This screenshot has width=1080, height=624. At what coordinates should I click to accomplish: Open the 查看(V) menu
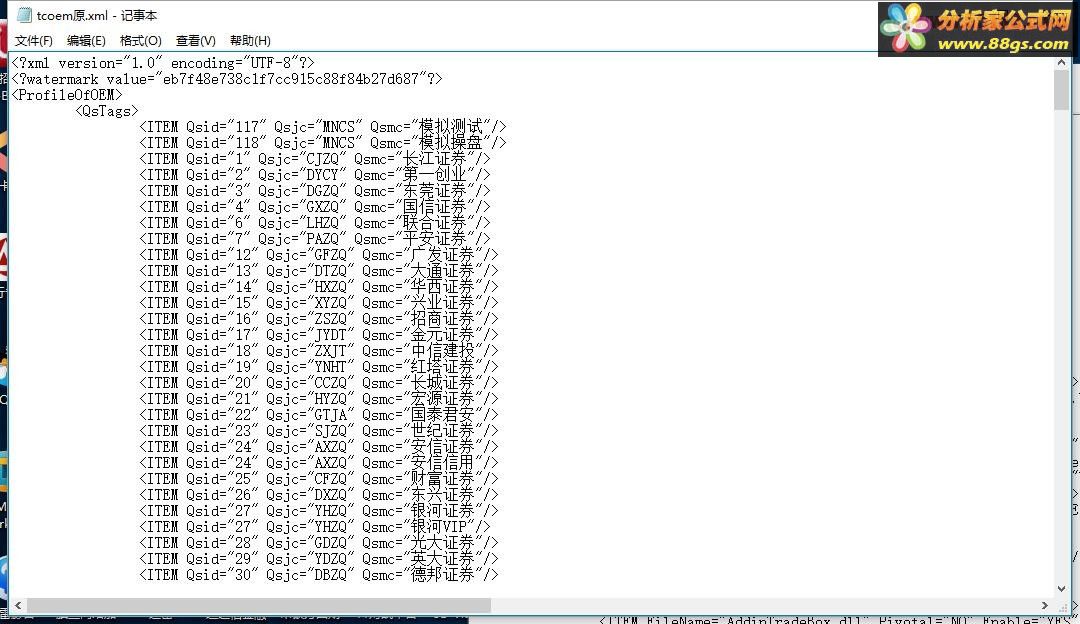(196, 41)
